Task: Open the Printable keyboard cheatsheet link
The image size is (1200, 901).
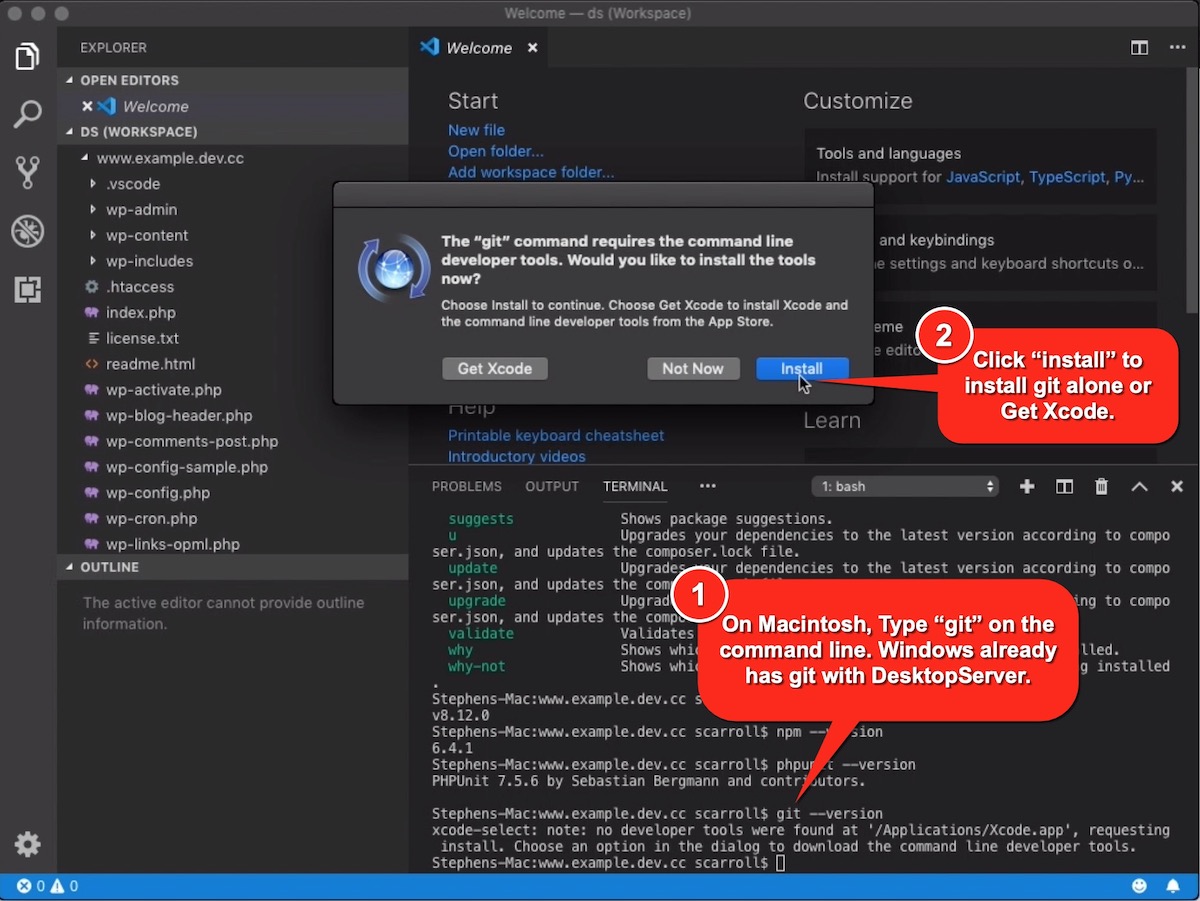Action: click(556, 435)
